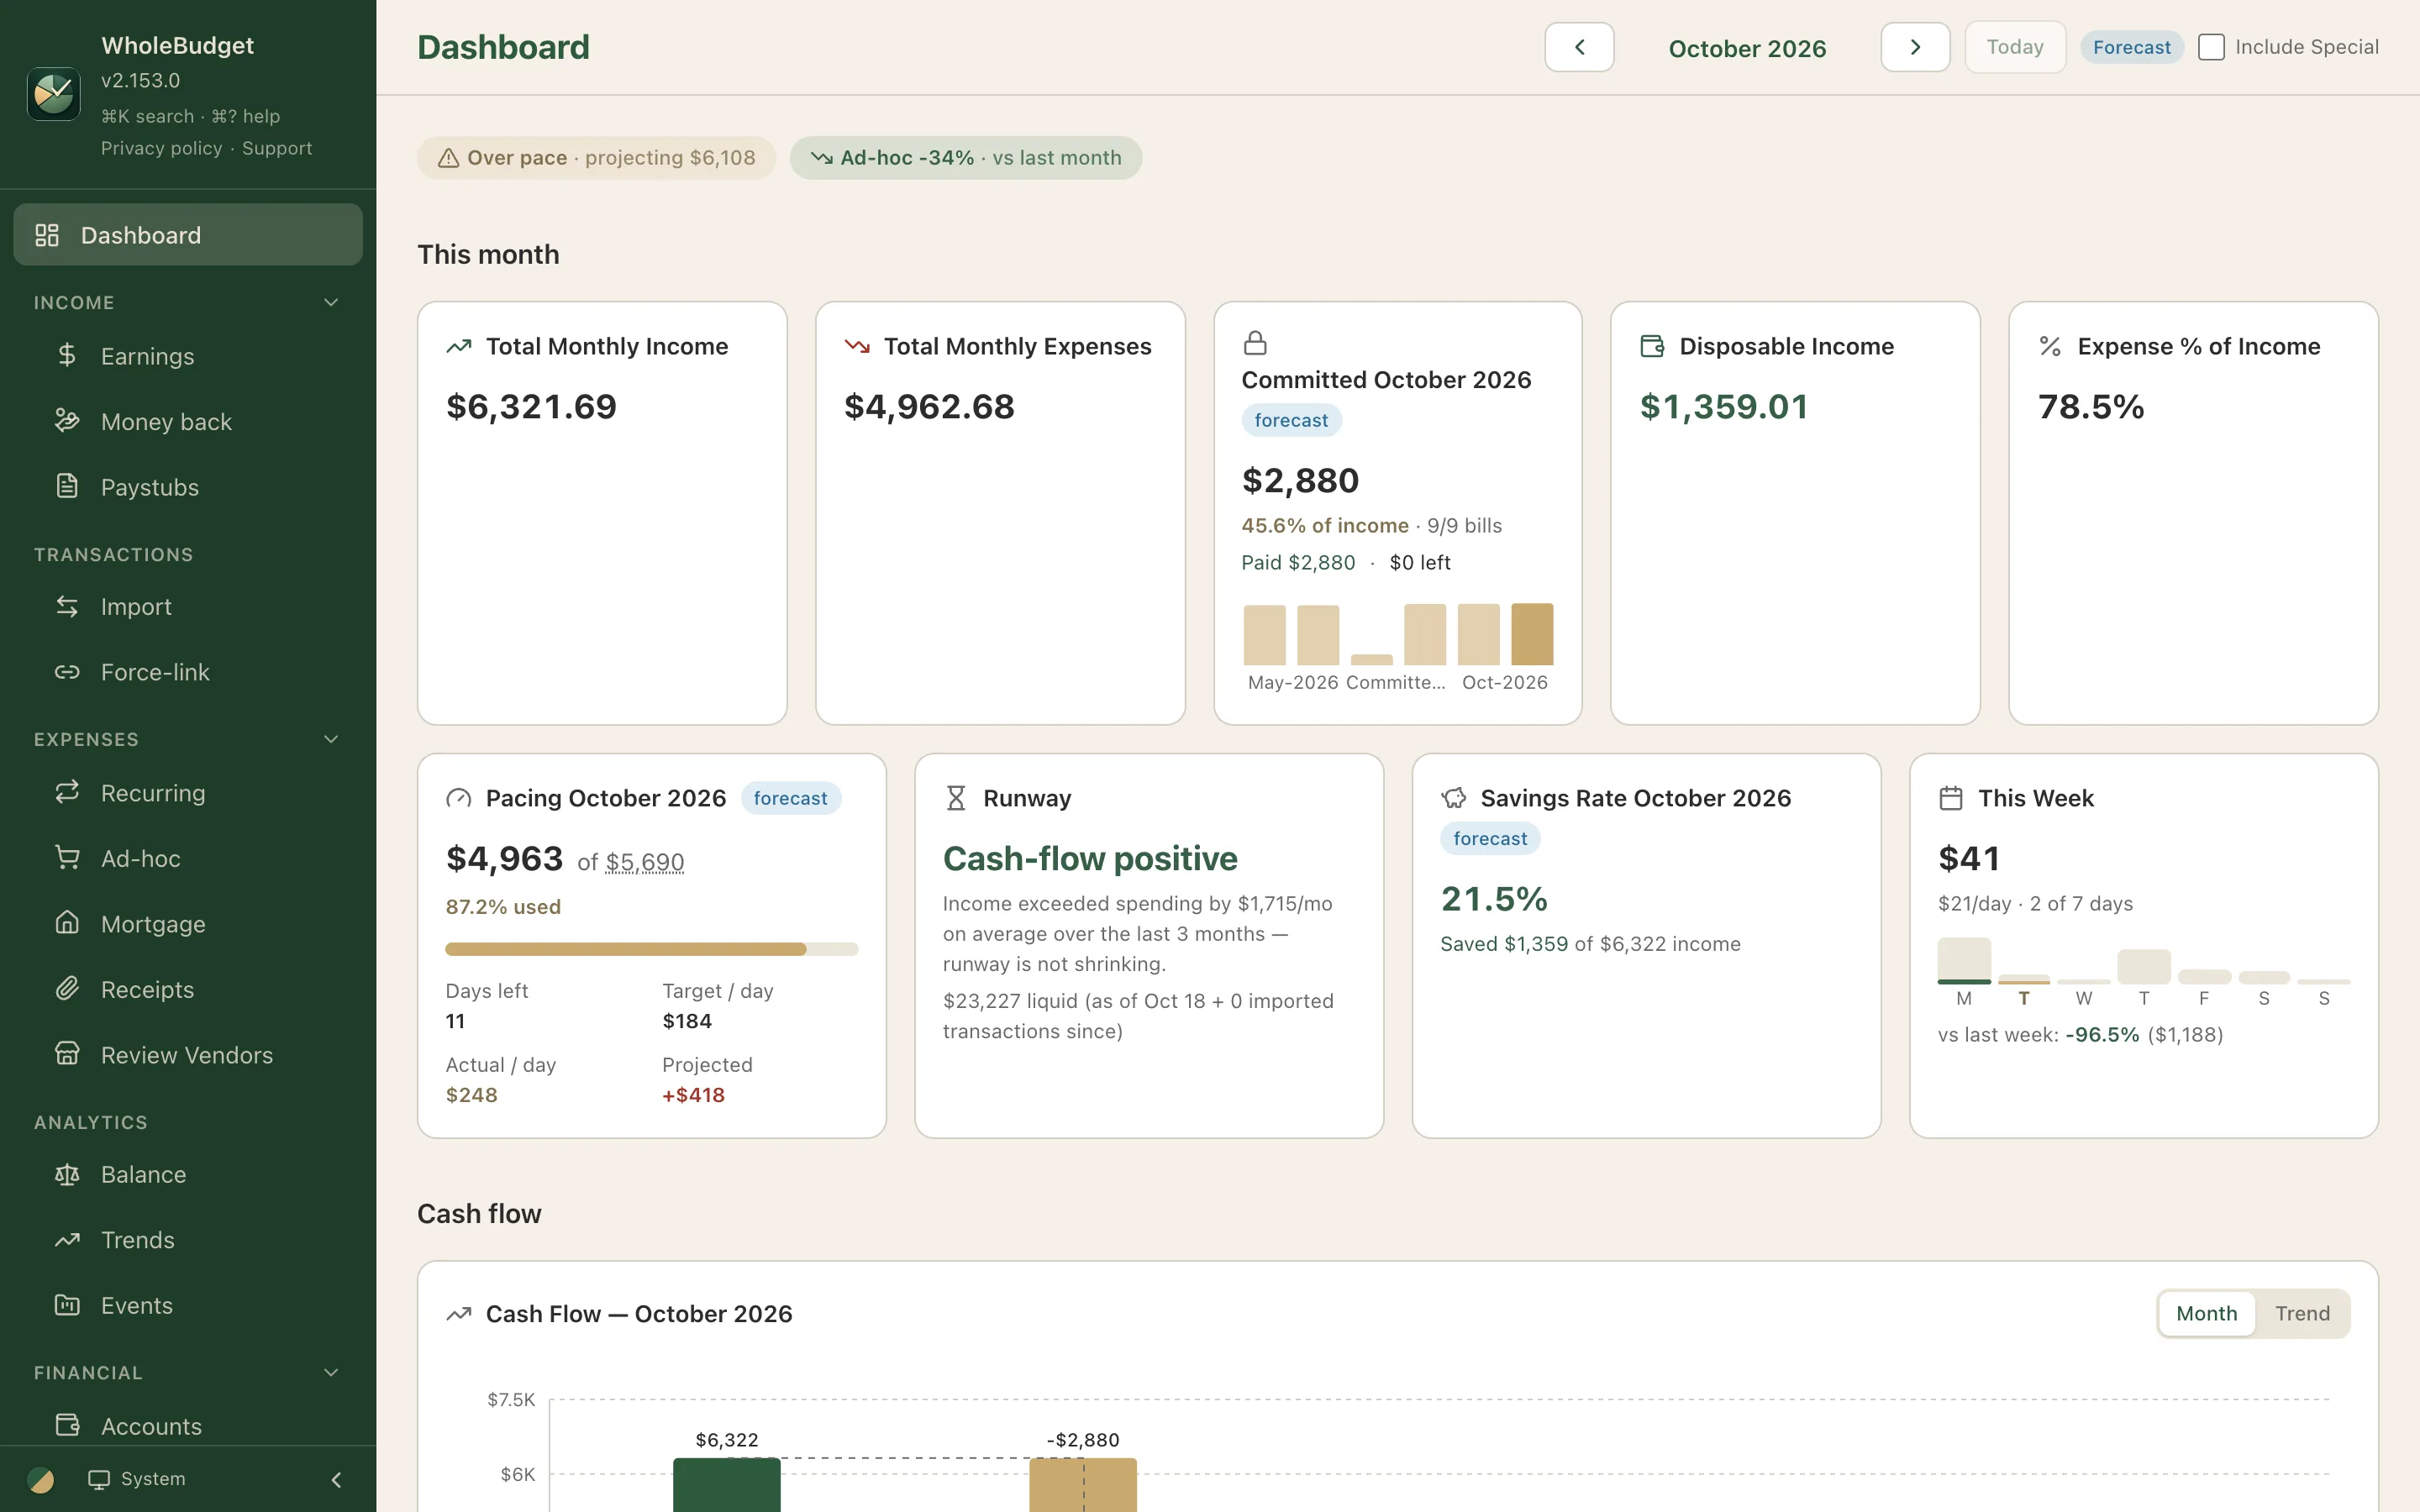Go to previous month arrow
2420x1512 pixels.
pyautogui.click(x=1579, y=47)
